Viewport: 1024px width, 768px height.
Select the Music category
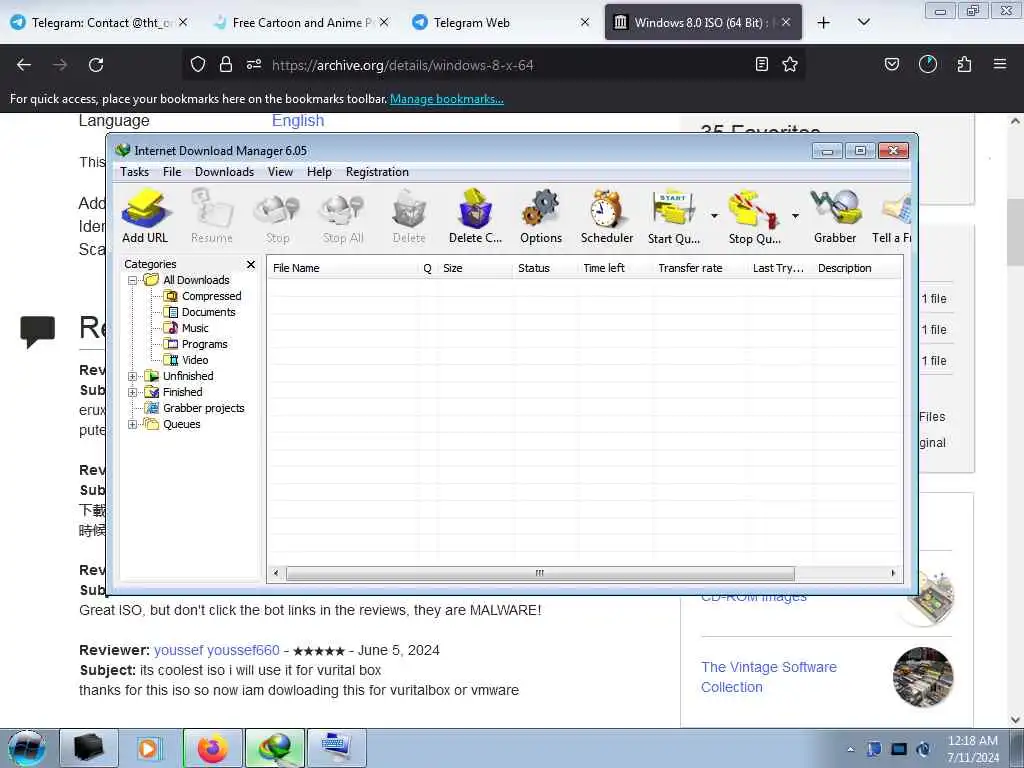[x=186, y=328]
